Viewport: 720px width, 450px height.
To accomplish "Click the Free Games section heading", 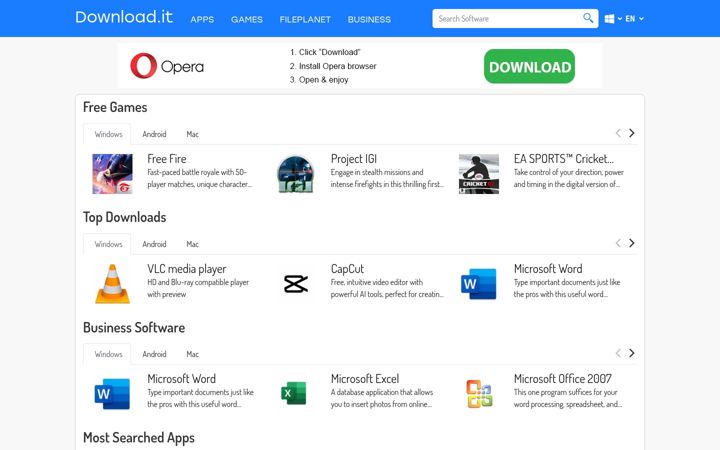I will point(115,107).
